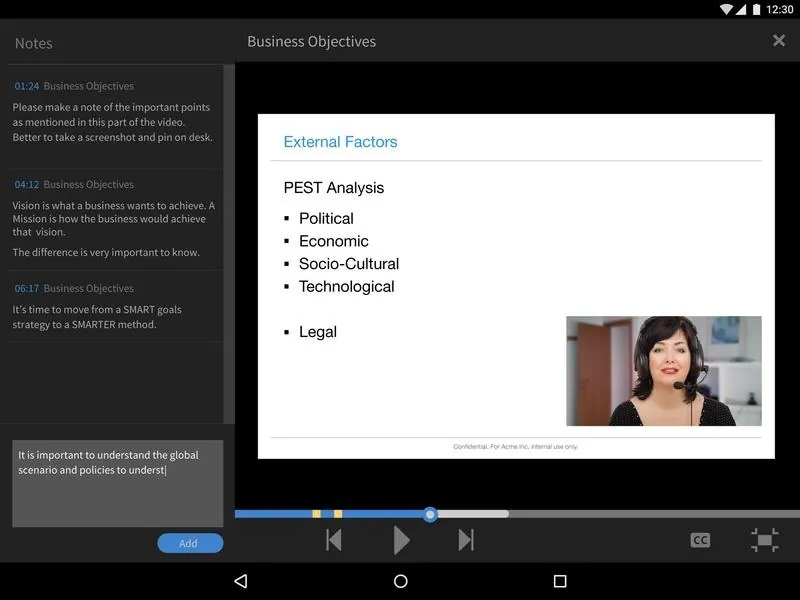Jump to the 06:17 note timestamp

(27, 289)
